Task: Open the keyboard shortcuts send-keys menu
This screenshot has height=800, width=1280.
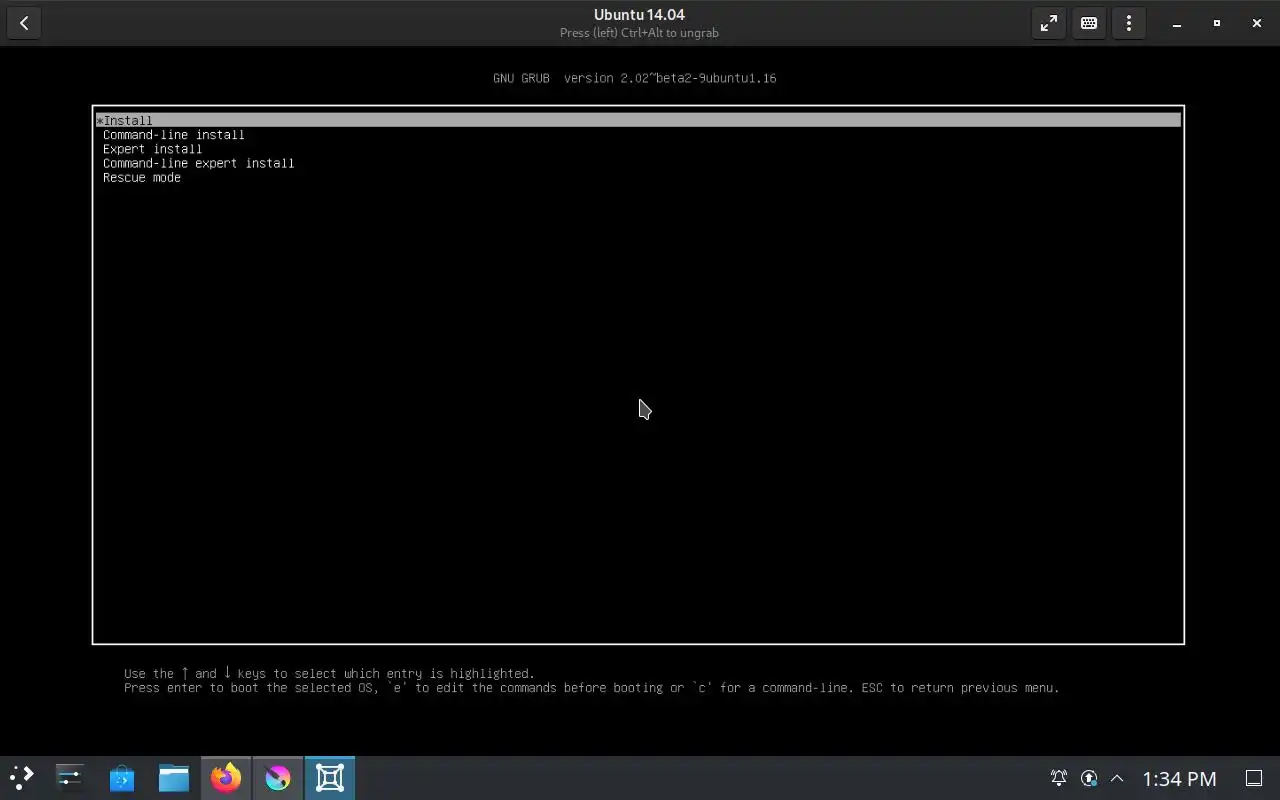Action: (x=1089, y=23)
